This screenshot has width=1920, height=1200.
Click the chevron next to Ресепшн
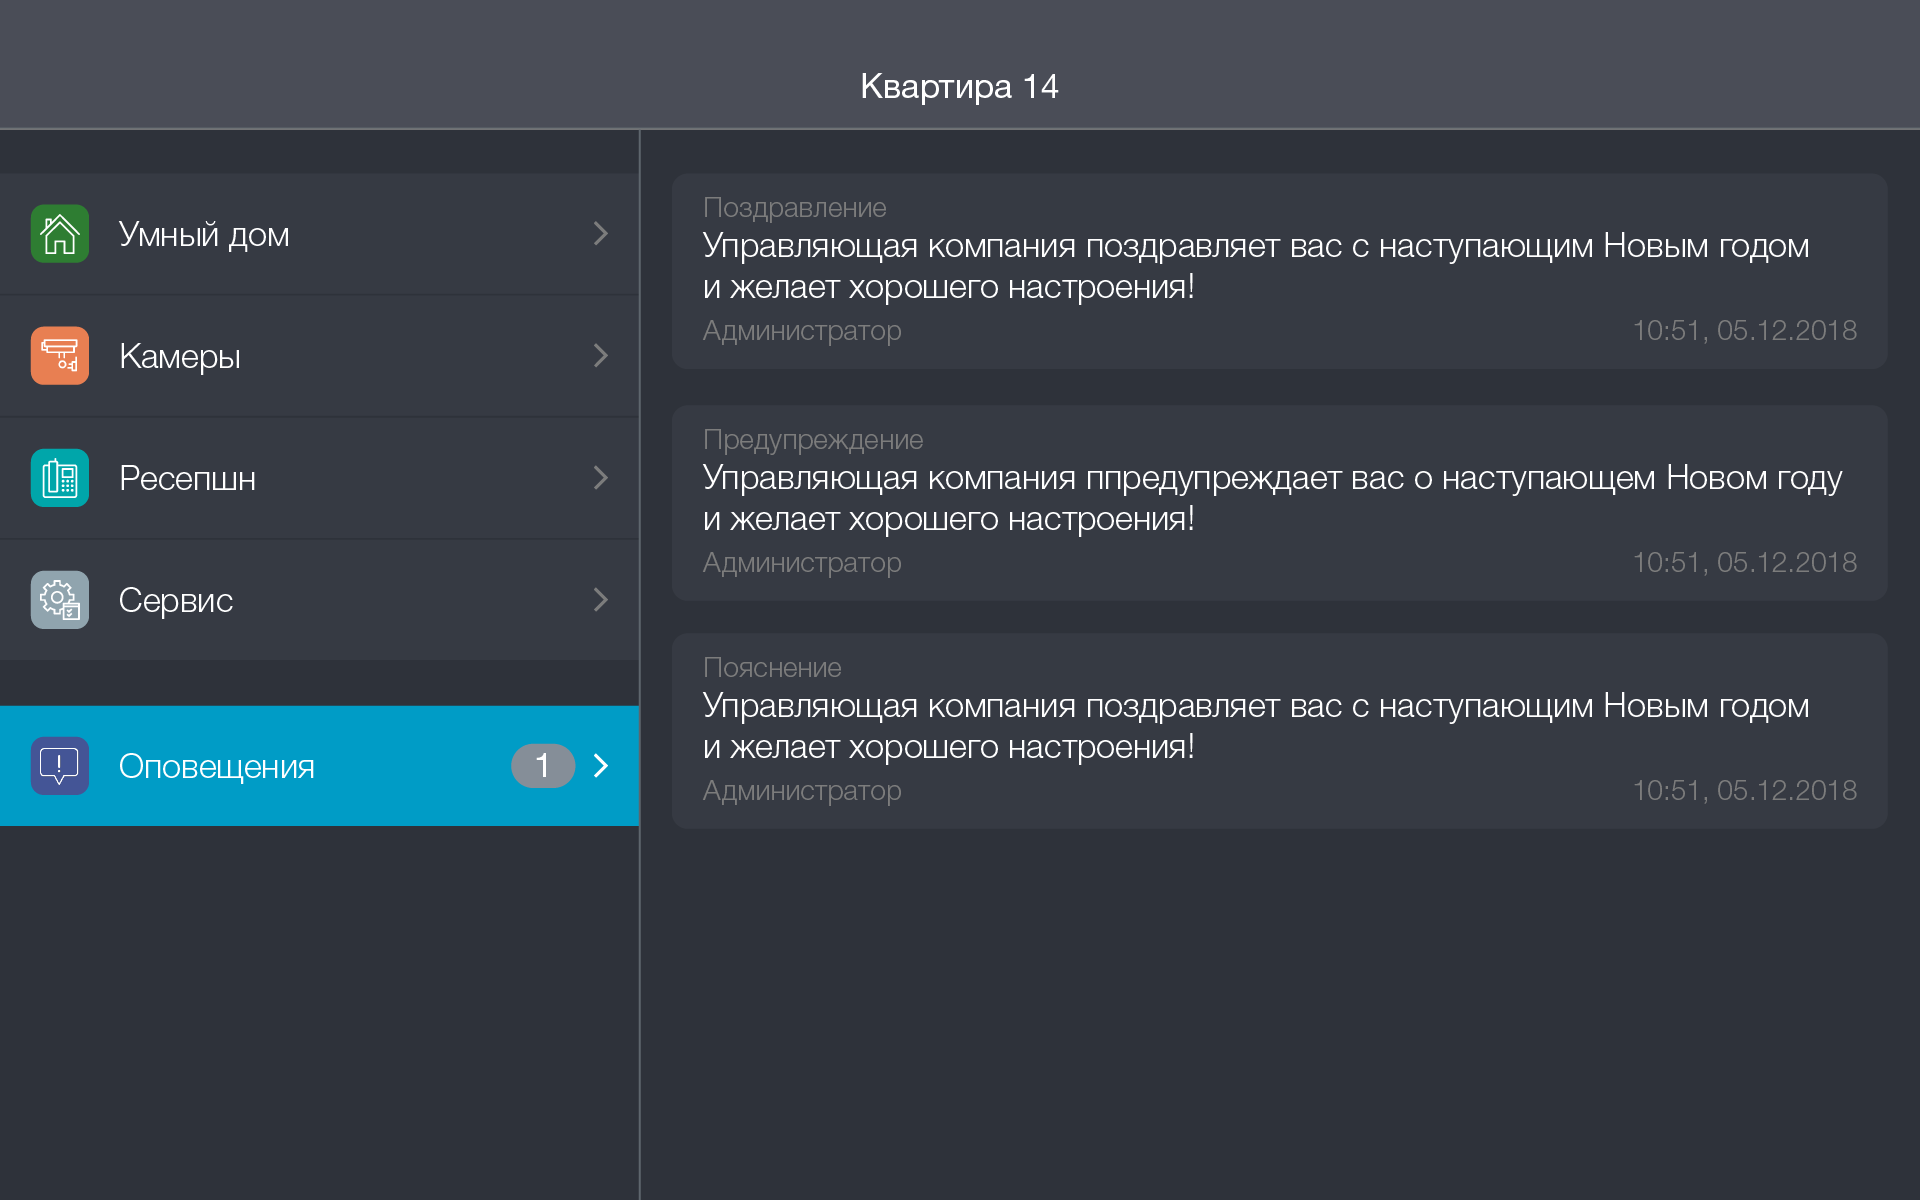click(600, 478)
